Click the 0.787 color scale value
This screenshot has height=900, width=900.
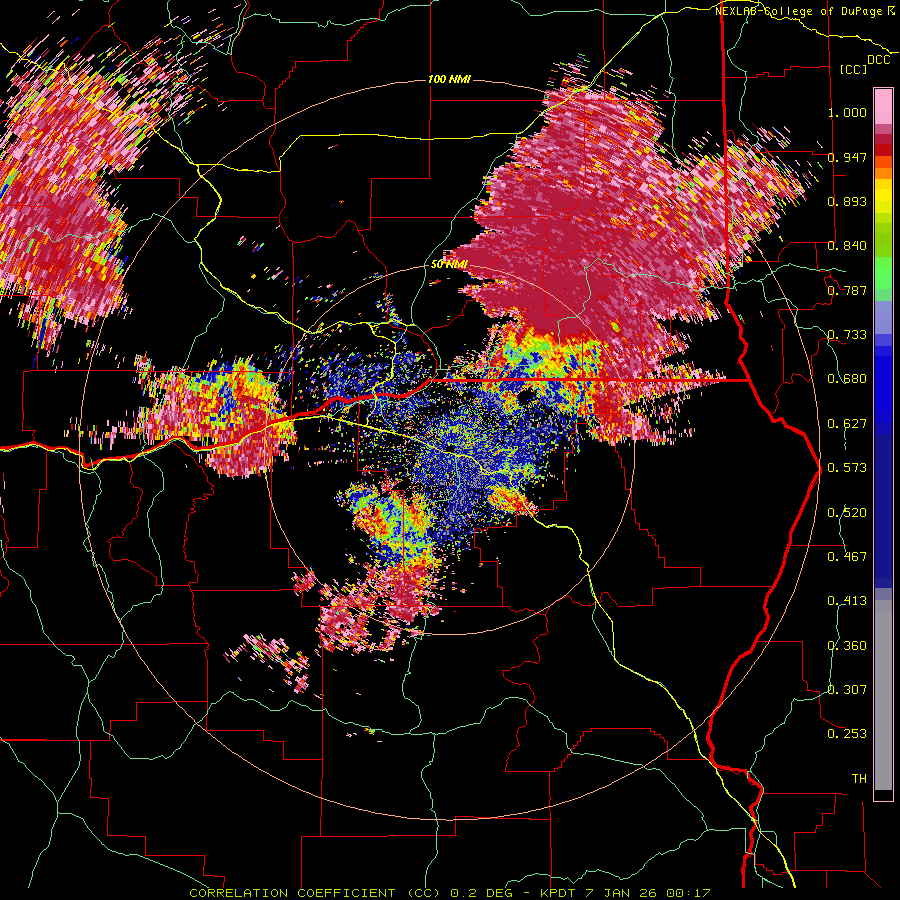click(x=847, y=290)
